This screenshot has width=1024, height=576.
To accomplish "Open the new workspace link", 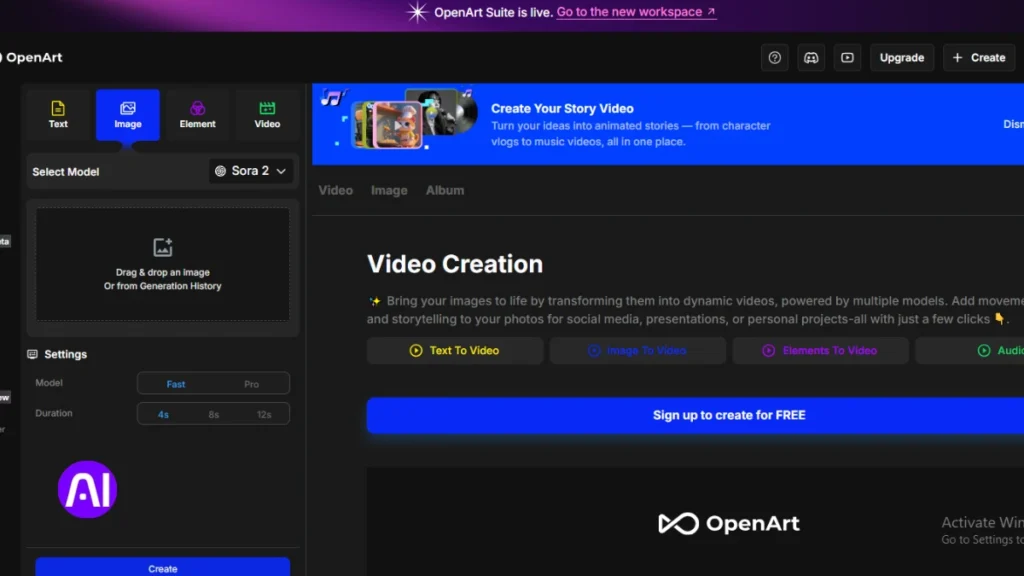I will click(x=630, y=11).
